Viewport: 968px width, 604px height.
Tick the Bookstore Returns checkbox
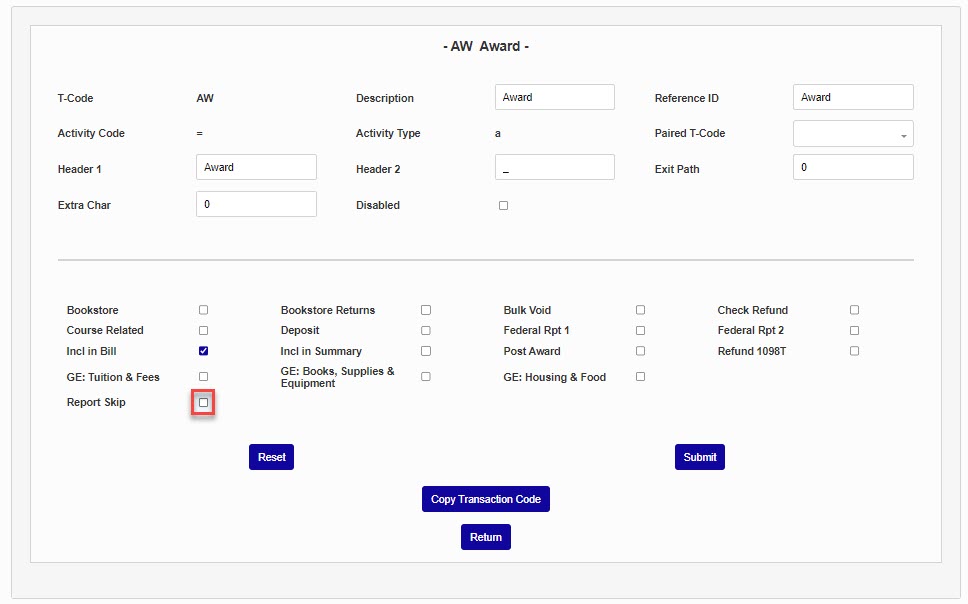[426, 310]
